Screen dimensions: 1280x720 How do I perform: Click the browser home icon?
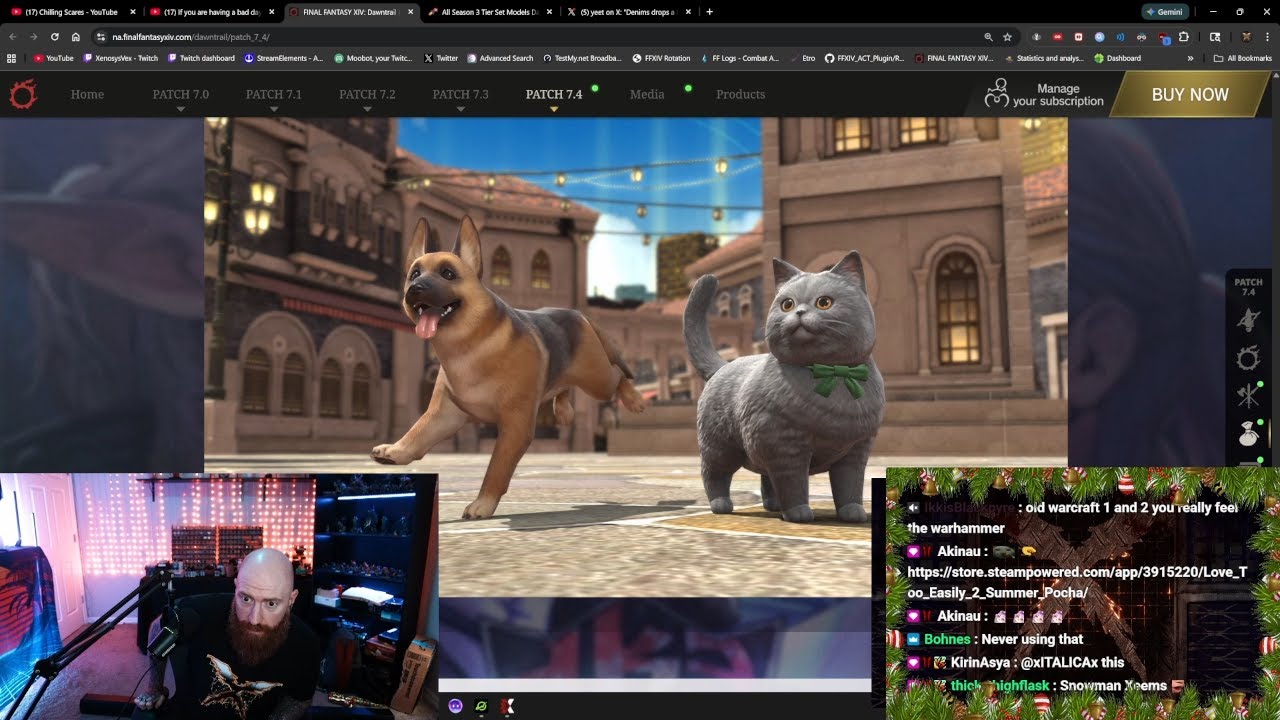[x=75, y=36]
